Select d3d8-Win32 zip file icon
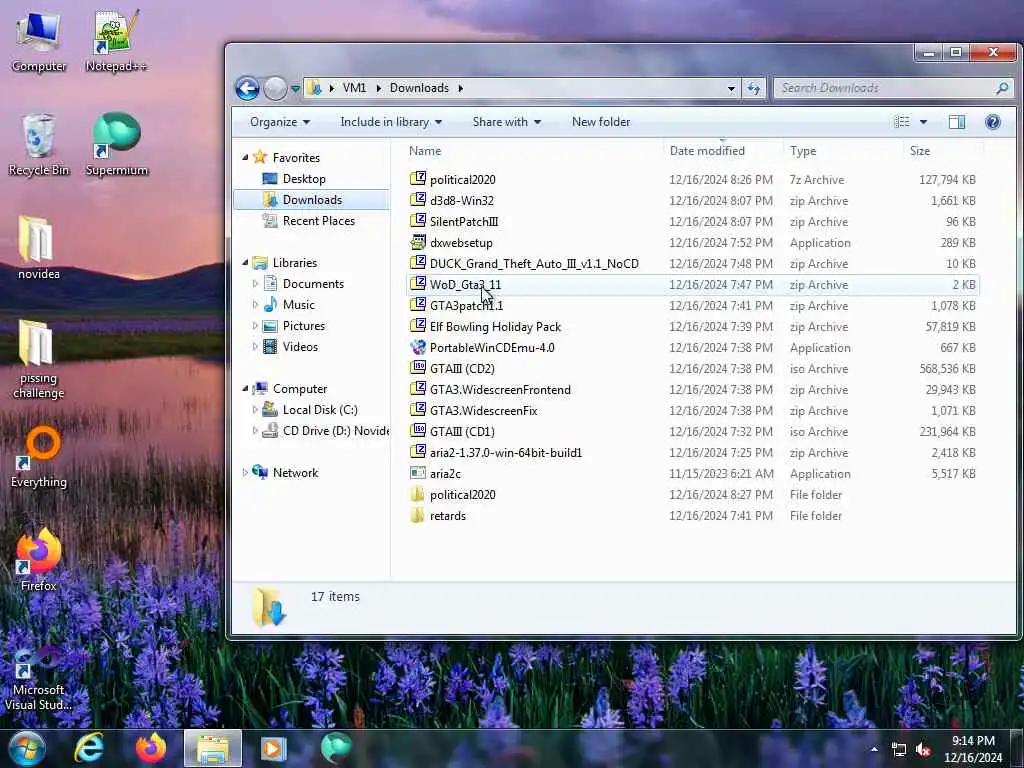The image size is (1024, 768). [x=418, y=200]
